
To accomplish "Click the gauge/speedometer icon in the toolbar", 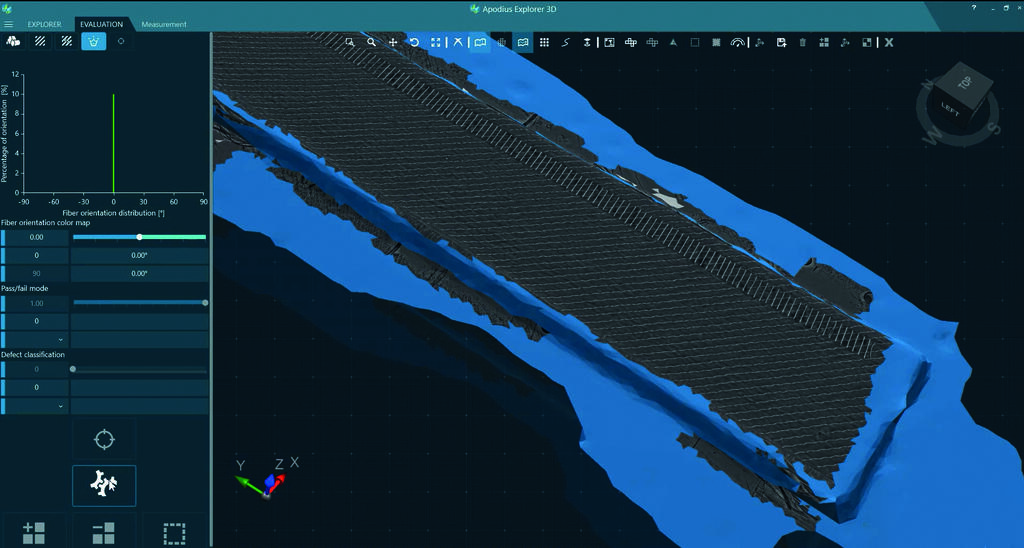I will [x=738, y=42].
